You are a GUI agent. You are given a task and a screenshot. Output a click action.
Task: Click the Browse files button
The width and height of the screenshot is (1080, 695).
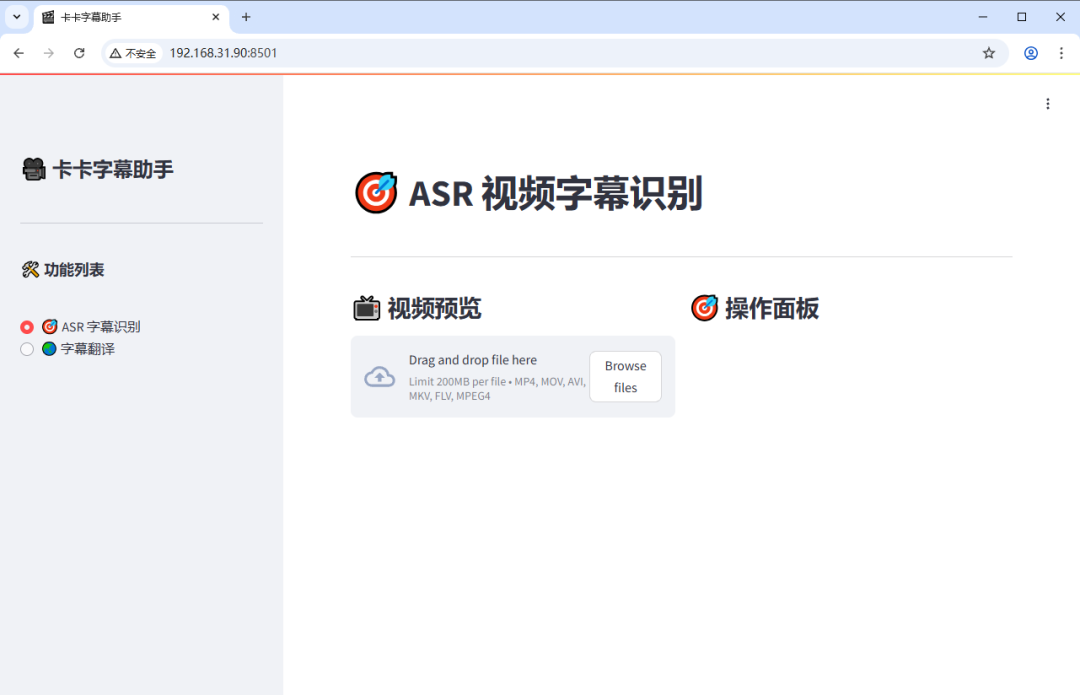point(625,376)
